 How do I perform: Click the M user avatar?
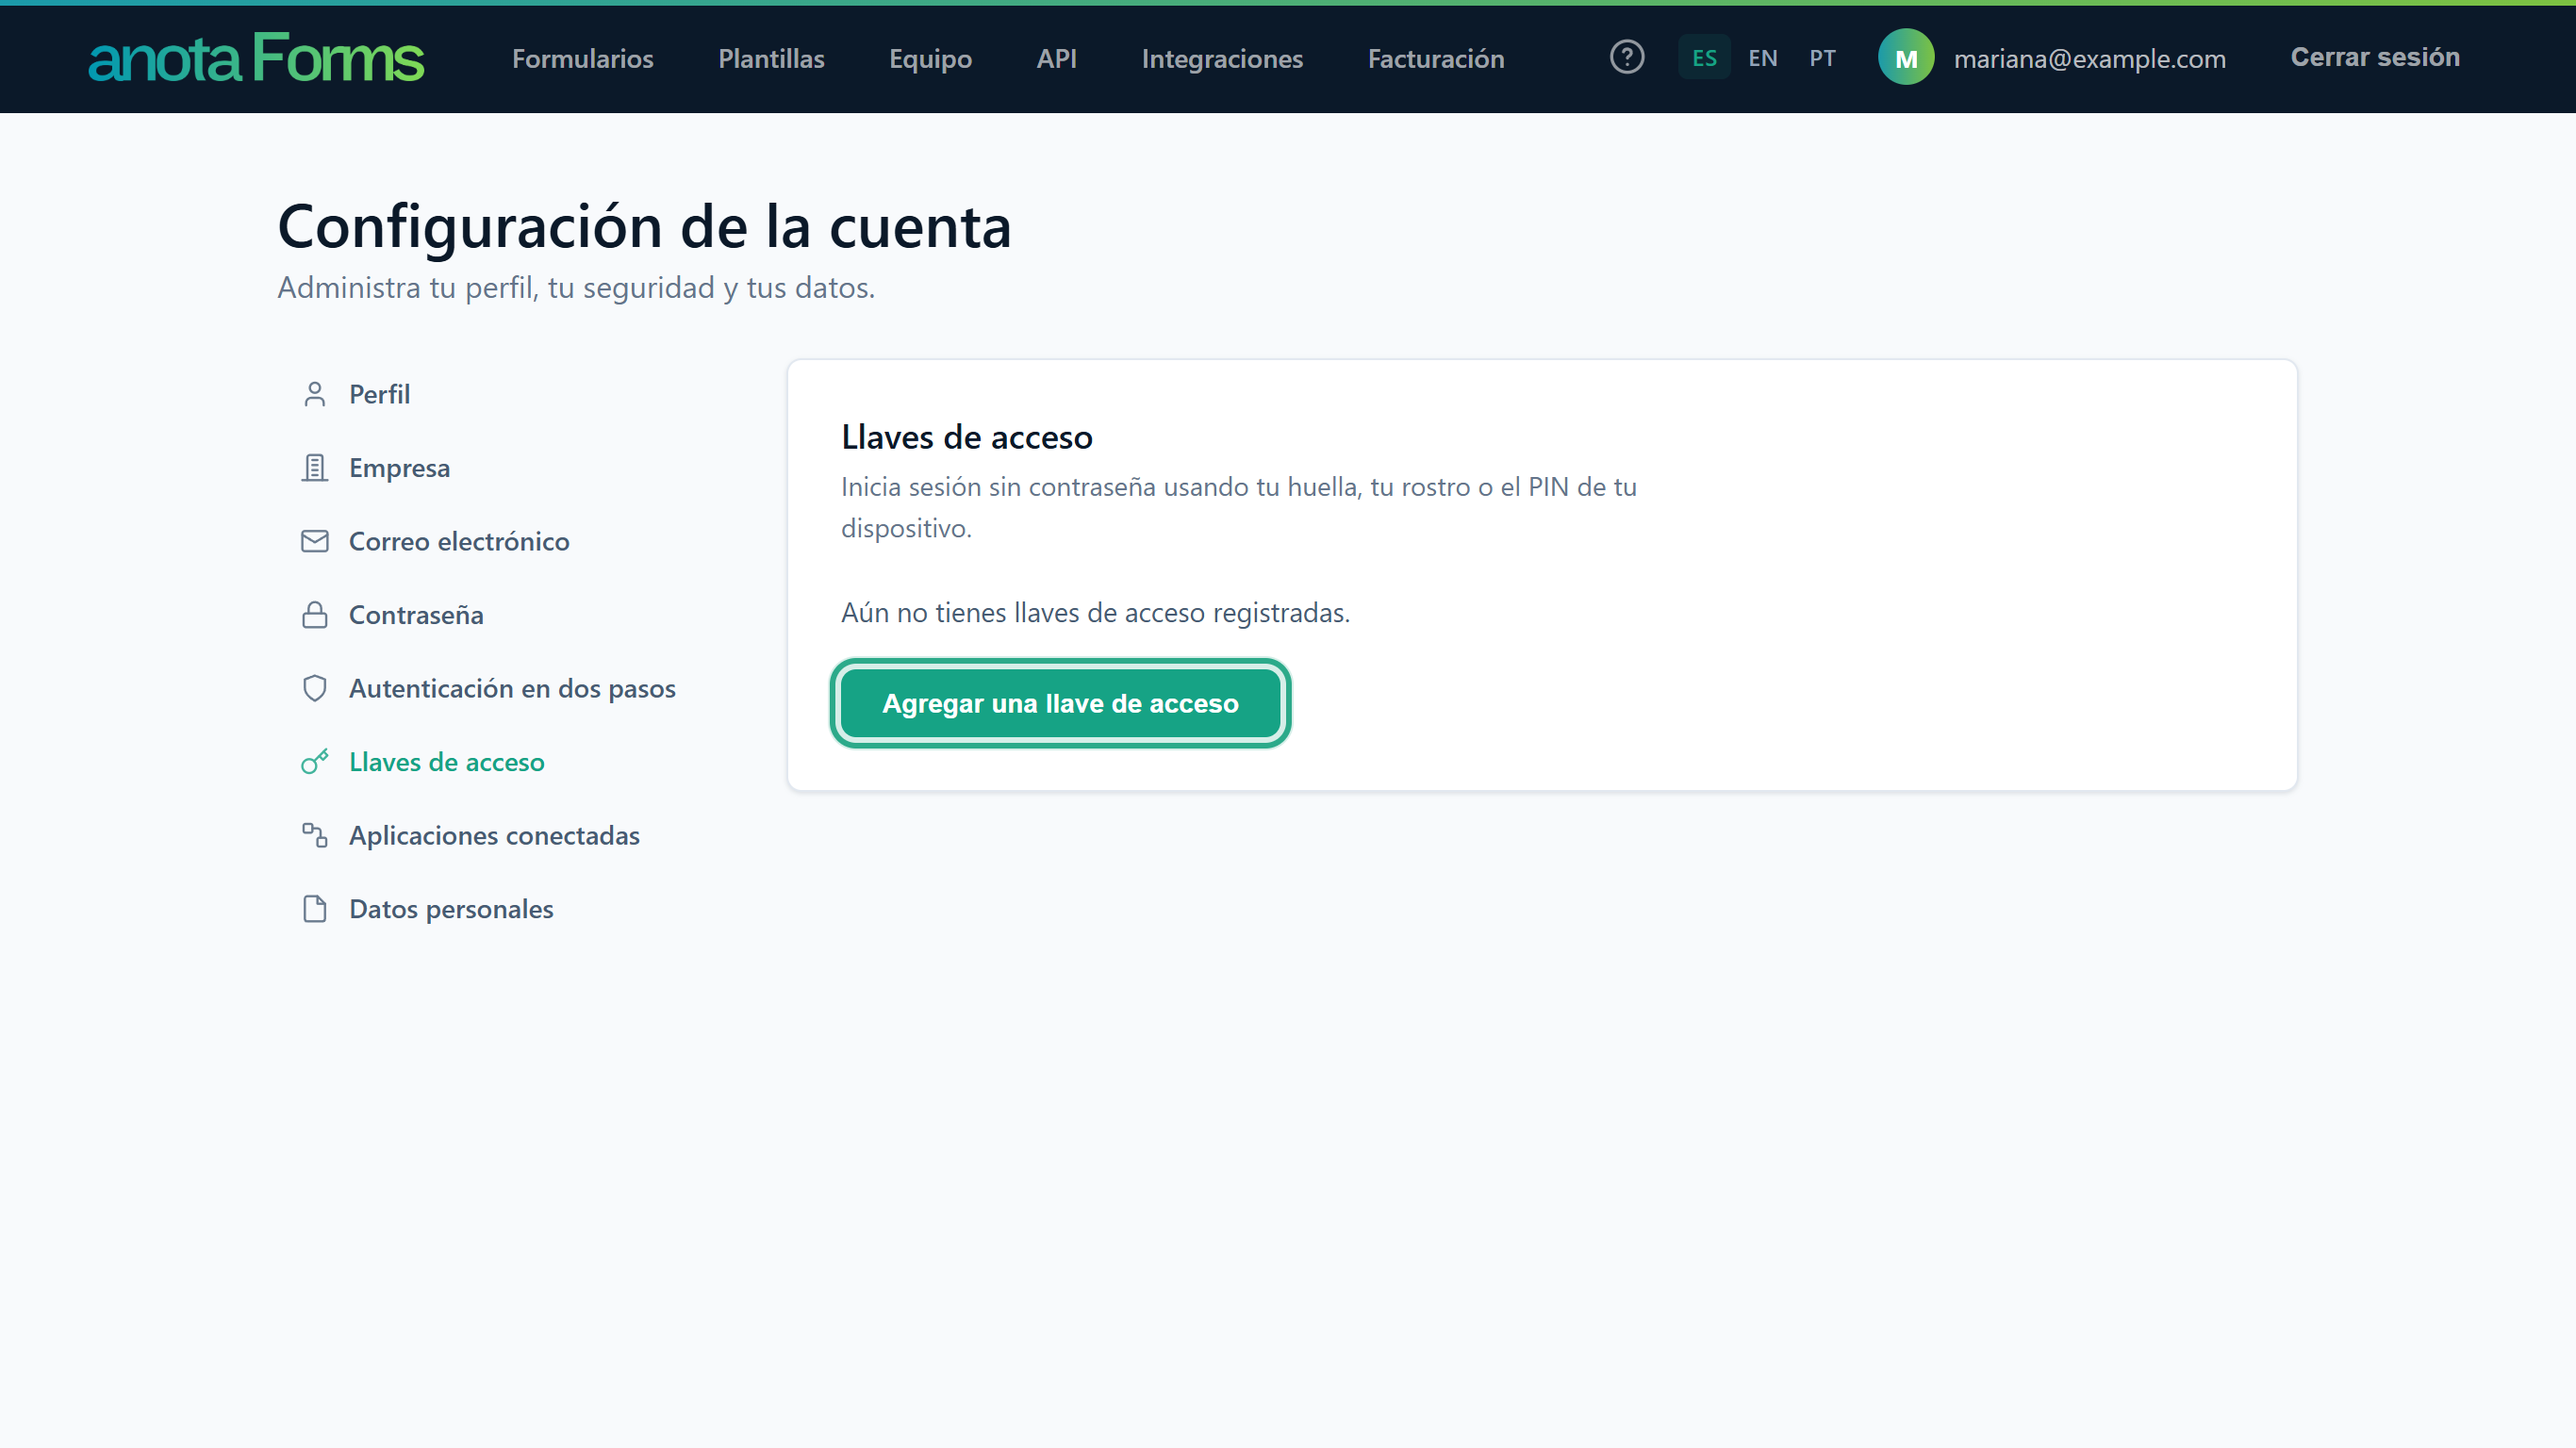(1906, 57)
